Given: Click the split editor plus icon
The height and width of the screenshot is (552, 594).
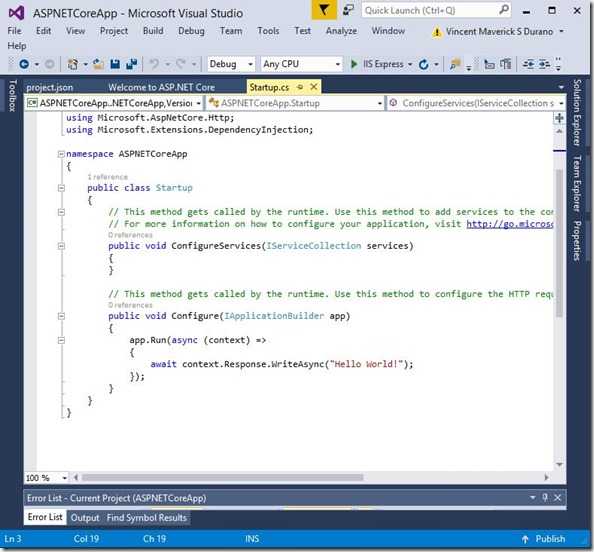Looking at the screenshot, I should click(559, 118).
